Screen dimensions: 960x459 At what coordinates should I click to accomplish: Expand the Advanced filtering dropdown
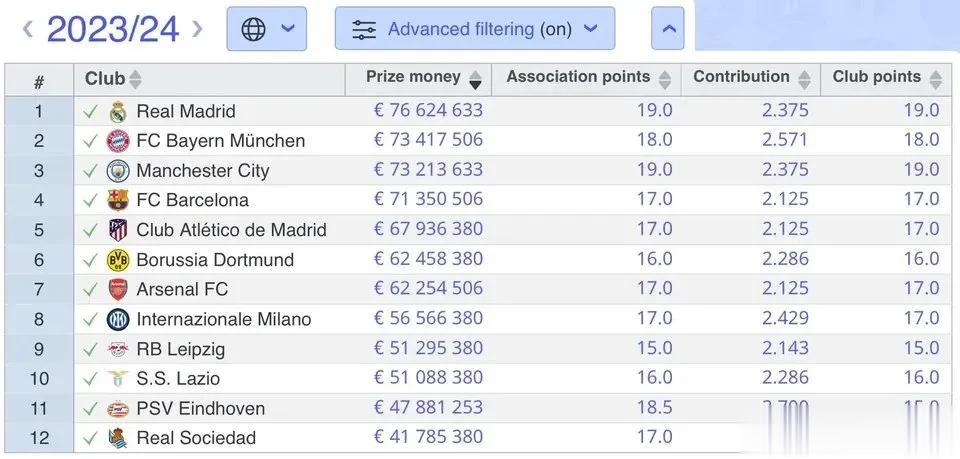475,29
